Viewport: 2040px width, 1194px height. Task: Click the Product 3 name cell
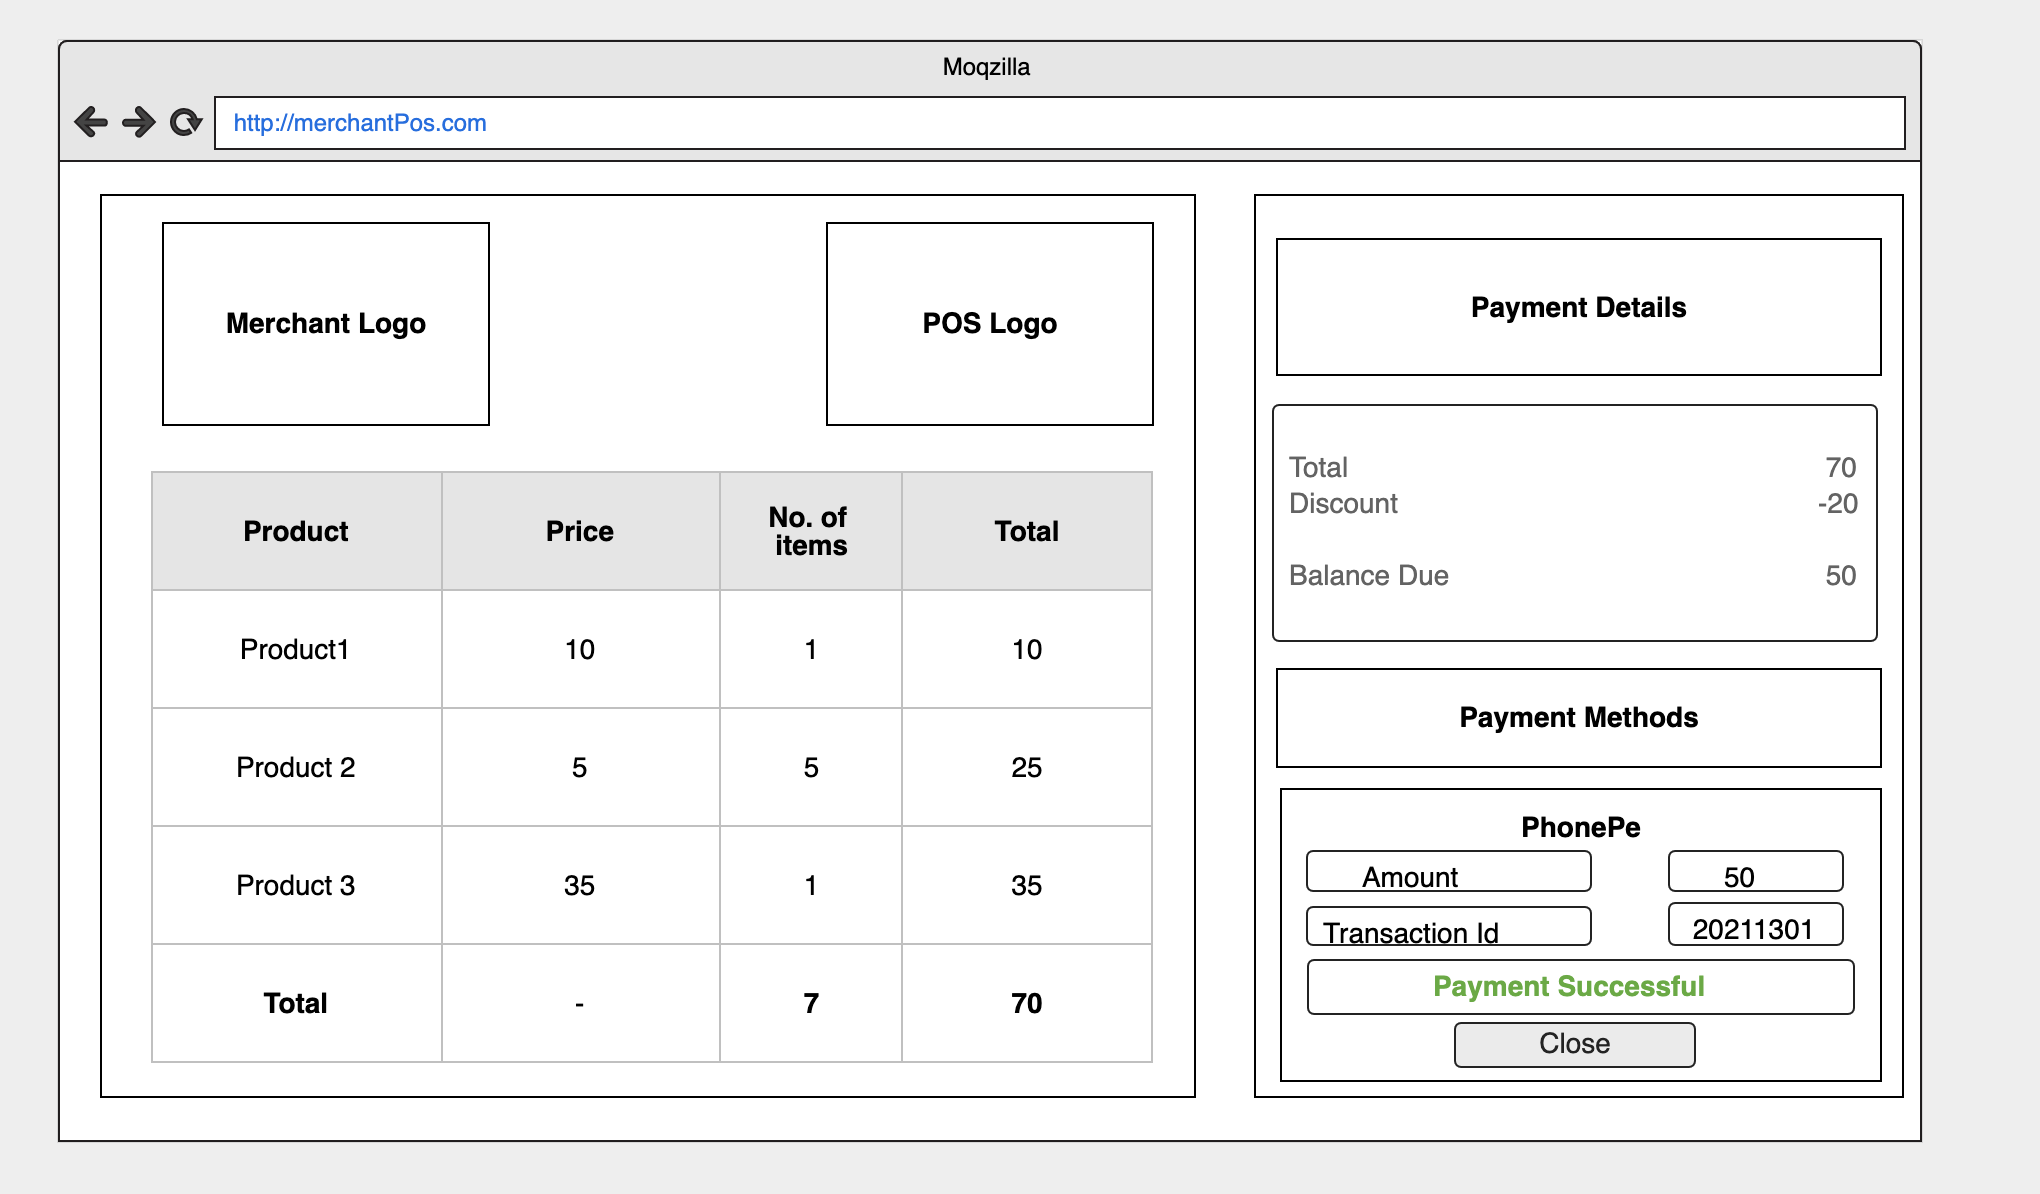pos(296,885)
